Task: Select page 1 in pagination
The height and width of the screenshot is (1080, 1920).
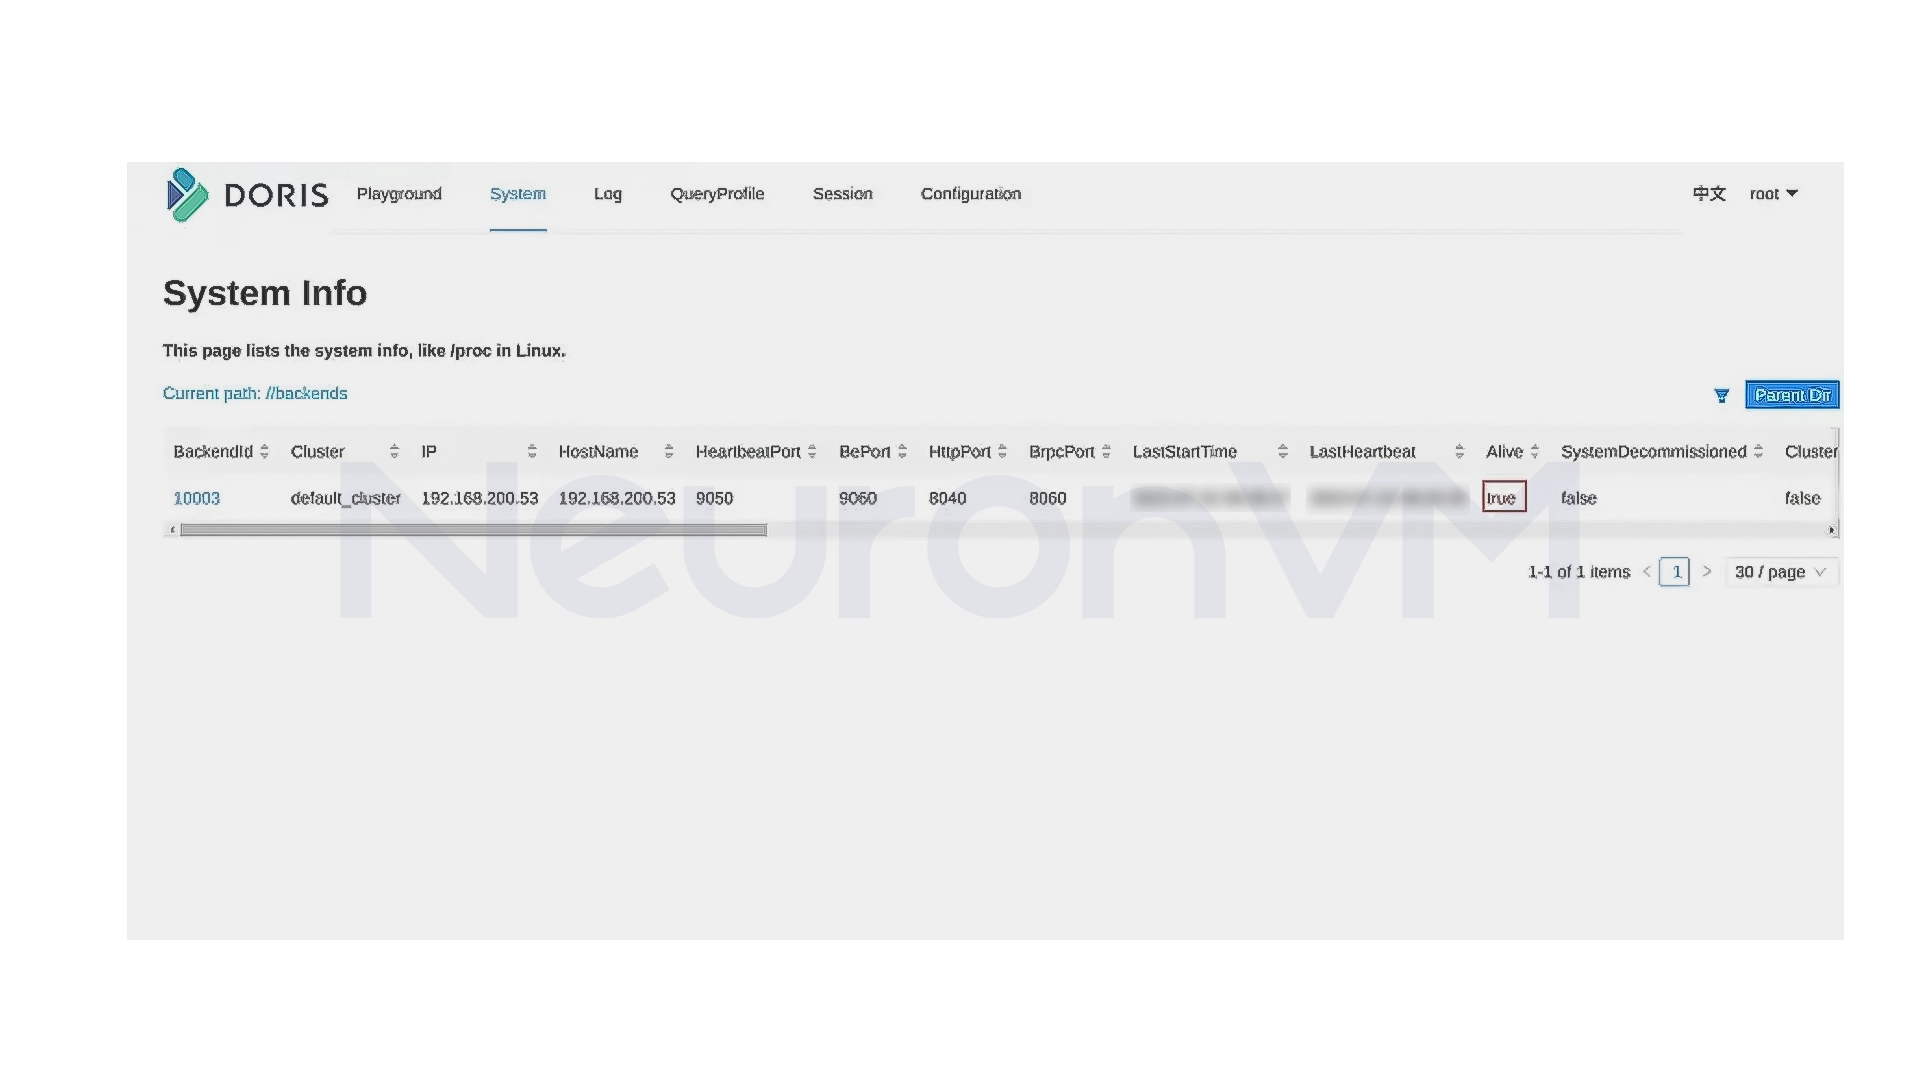Action: (1675, 571)
